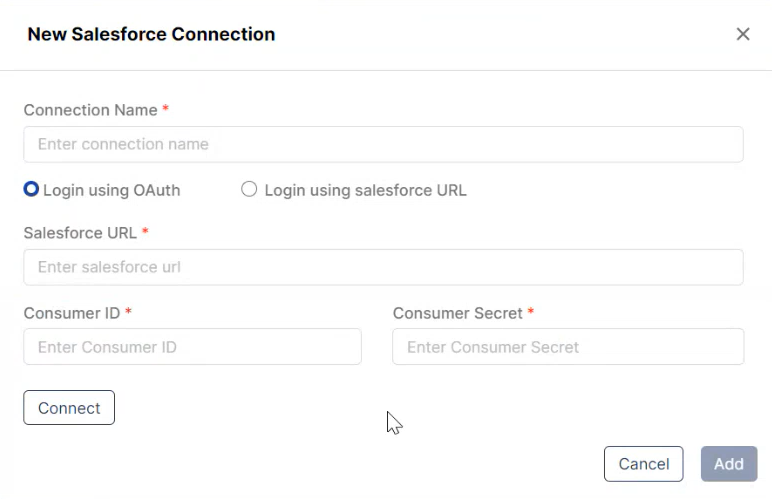Screen dimensions: 772x499
Task: Focus the Enter Consumer ID field
Action: click(x=192, y=347)
